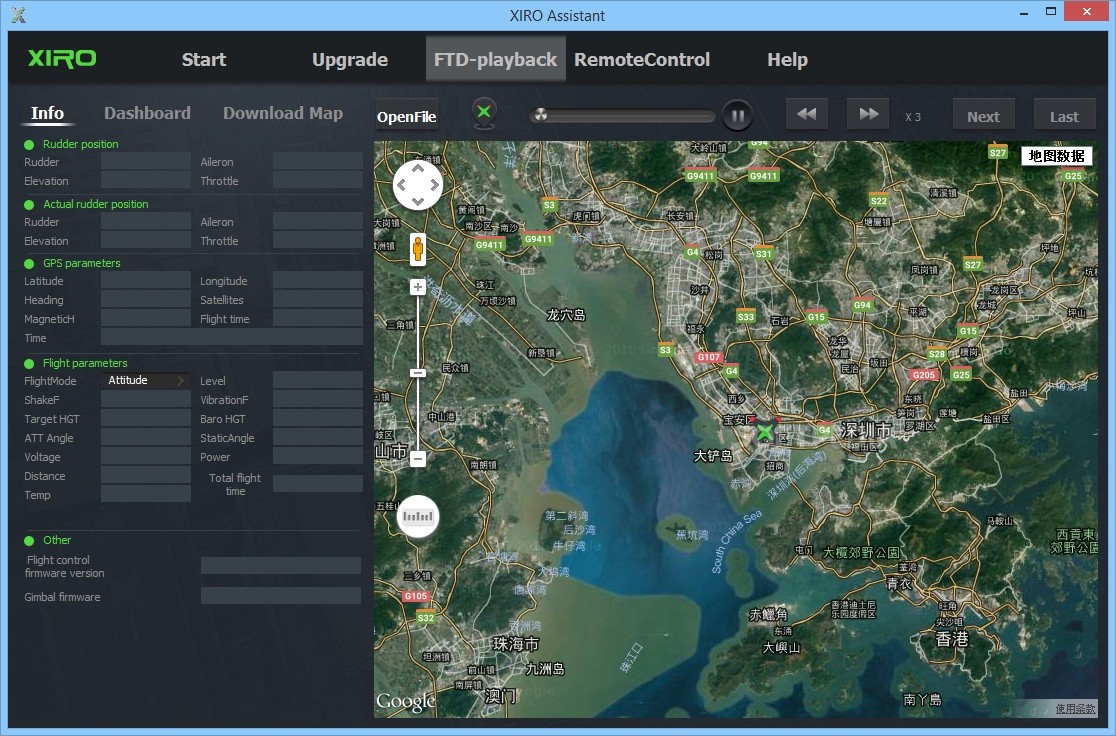Switch to the Info sub-tab

[x=47, y=113]
